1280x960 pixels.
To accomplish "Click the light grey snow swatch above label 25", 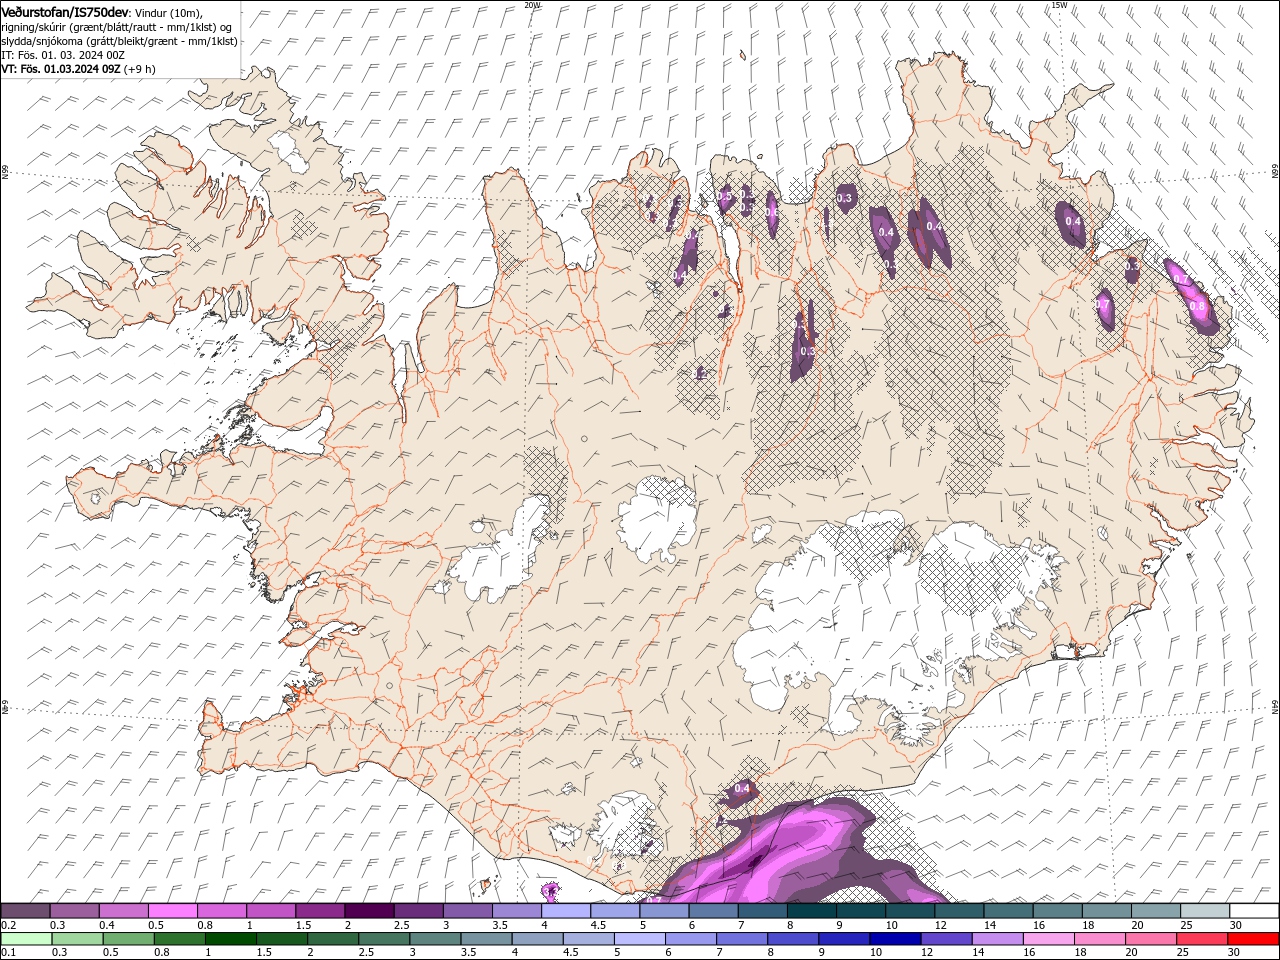I will point(1205,911).
